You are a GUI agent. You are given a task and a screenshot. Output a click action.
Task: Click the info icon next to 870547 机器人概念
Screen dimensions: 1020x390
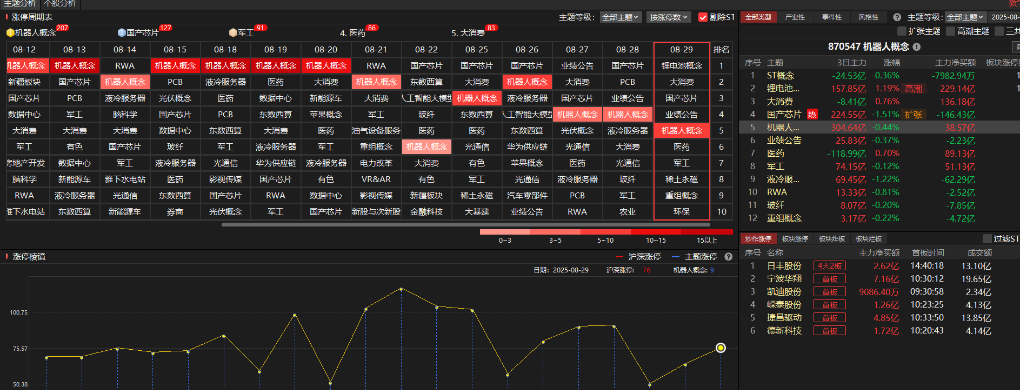(x=917, y=47)
